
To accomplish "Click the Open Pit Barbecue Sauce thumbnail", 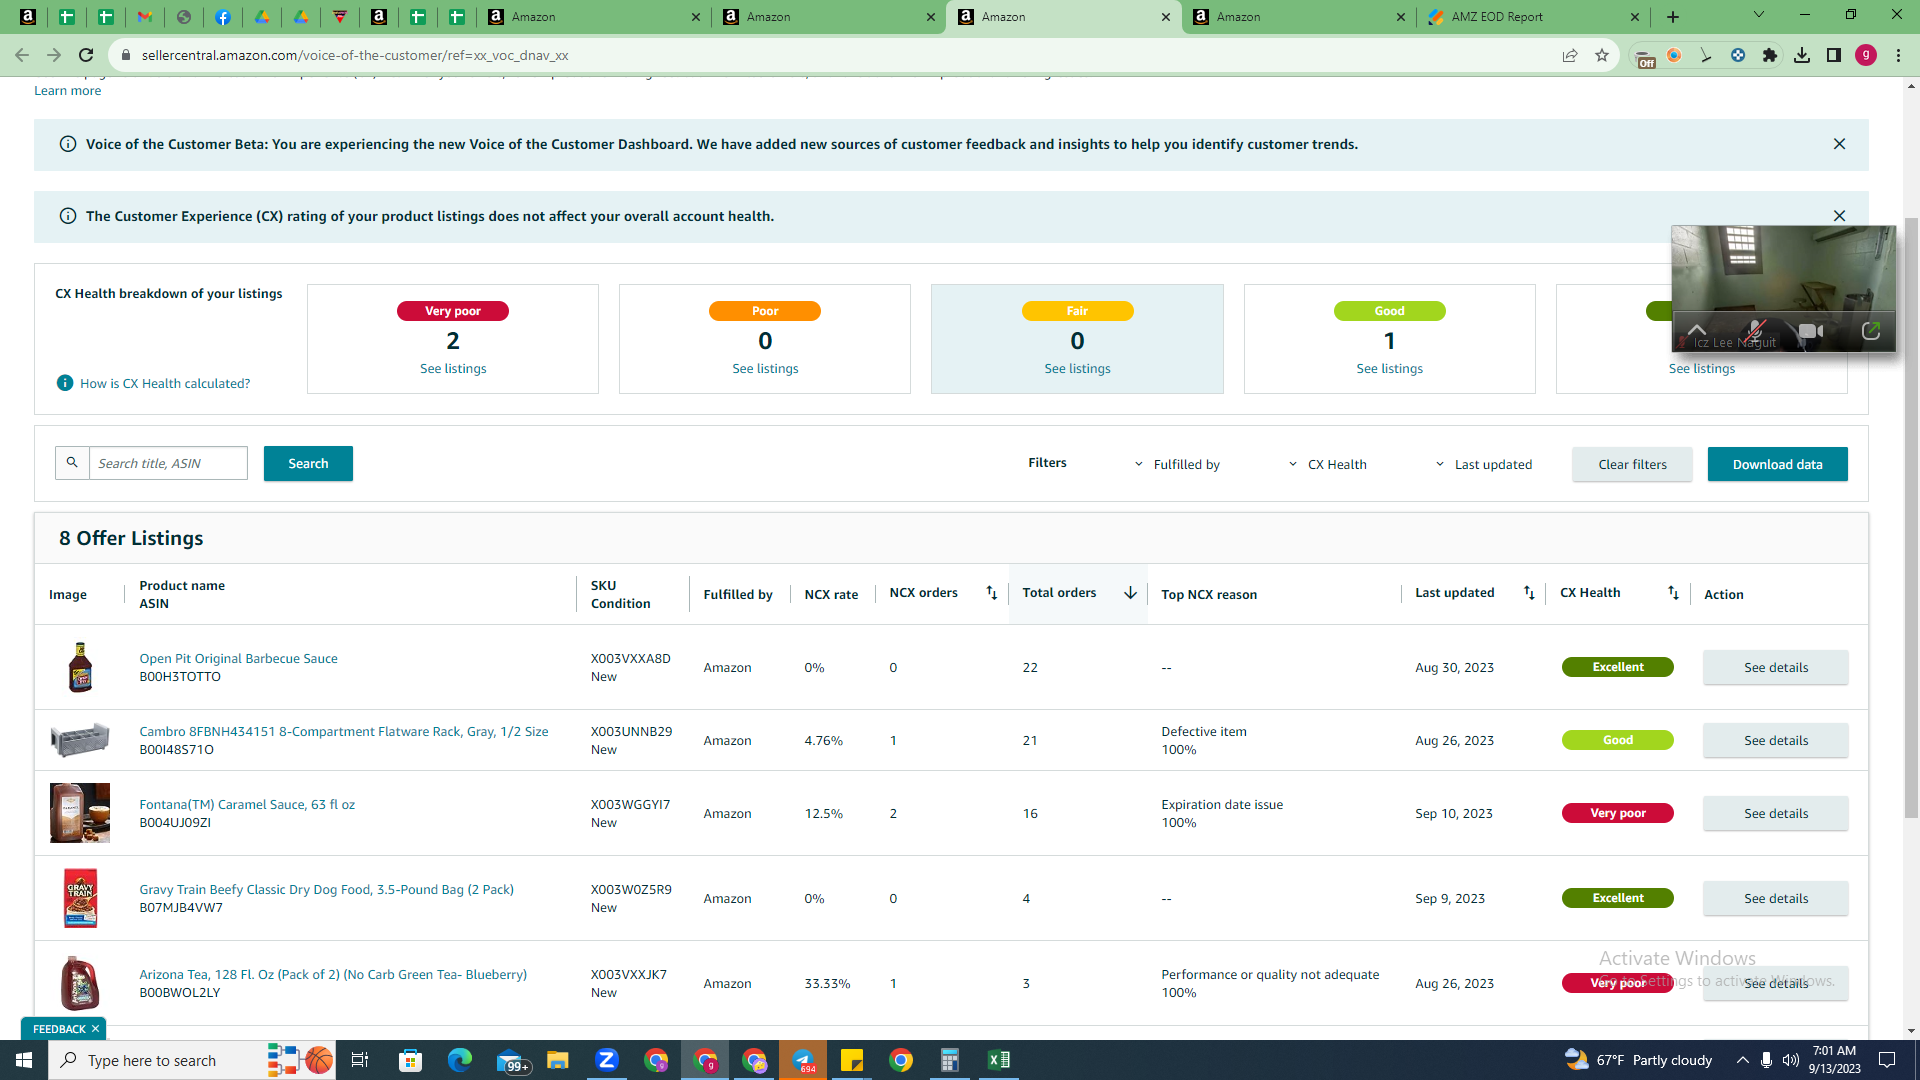I will point(80,667).
